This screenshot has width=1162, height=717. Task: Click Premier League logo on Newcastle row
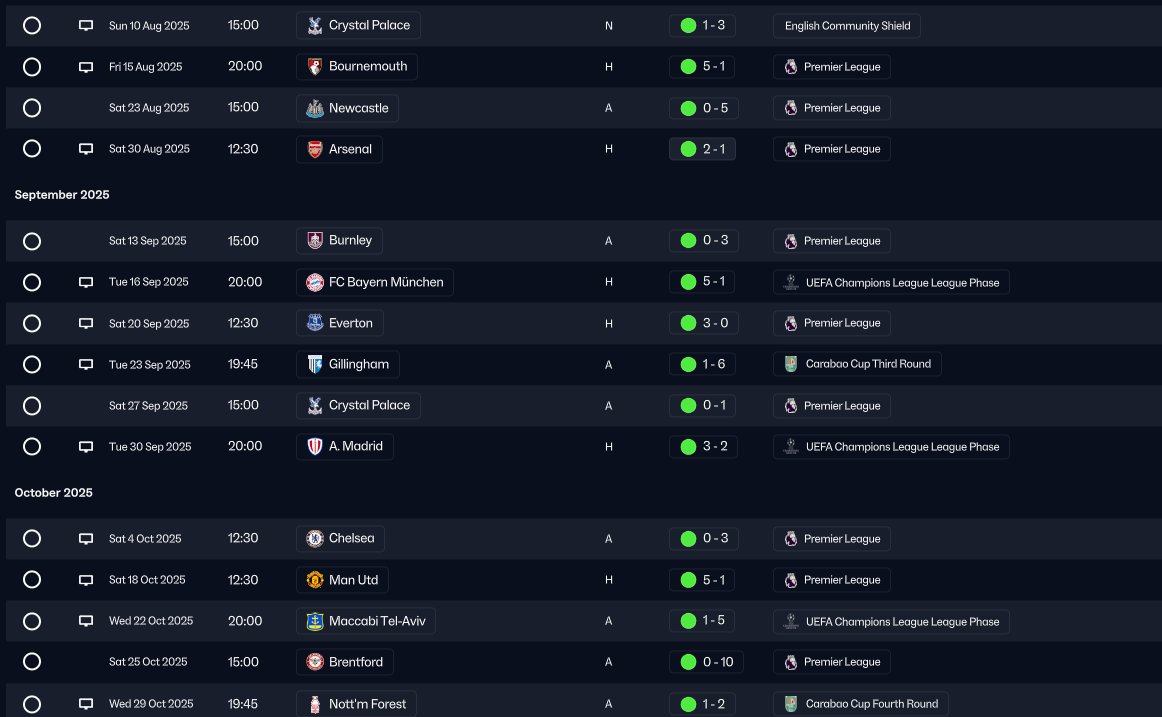coord(791,108)
